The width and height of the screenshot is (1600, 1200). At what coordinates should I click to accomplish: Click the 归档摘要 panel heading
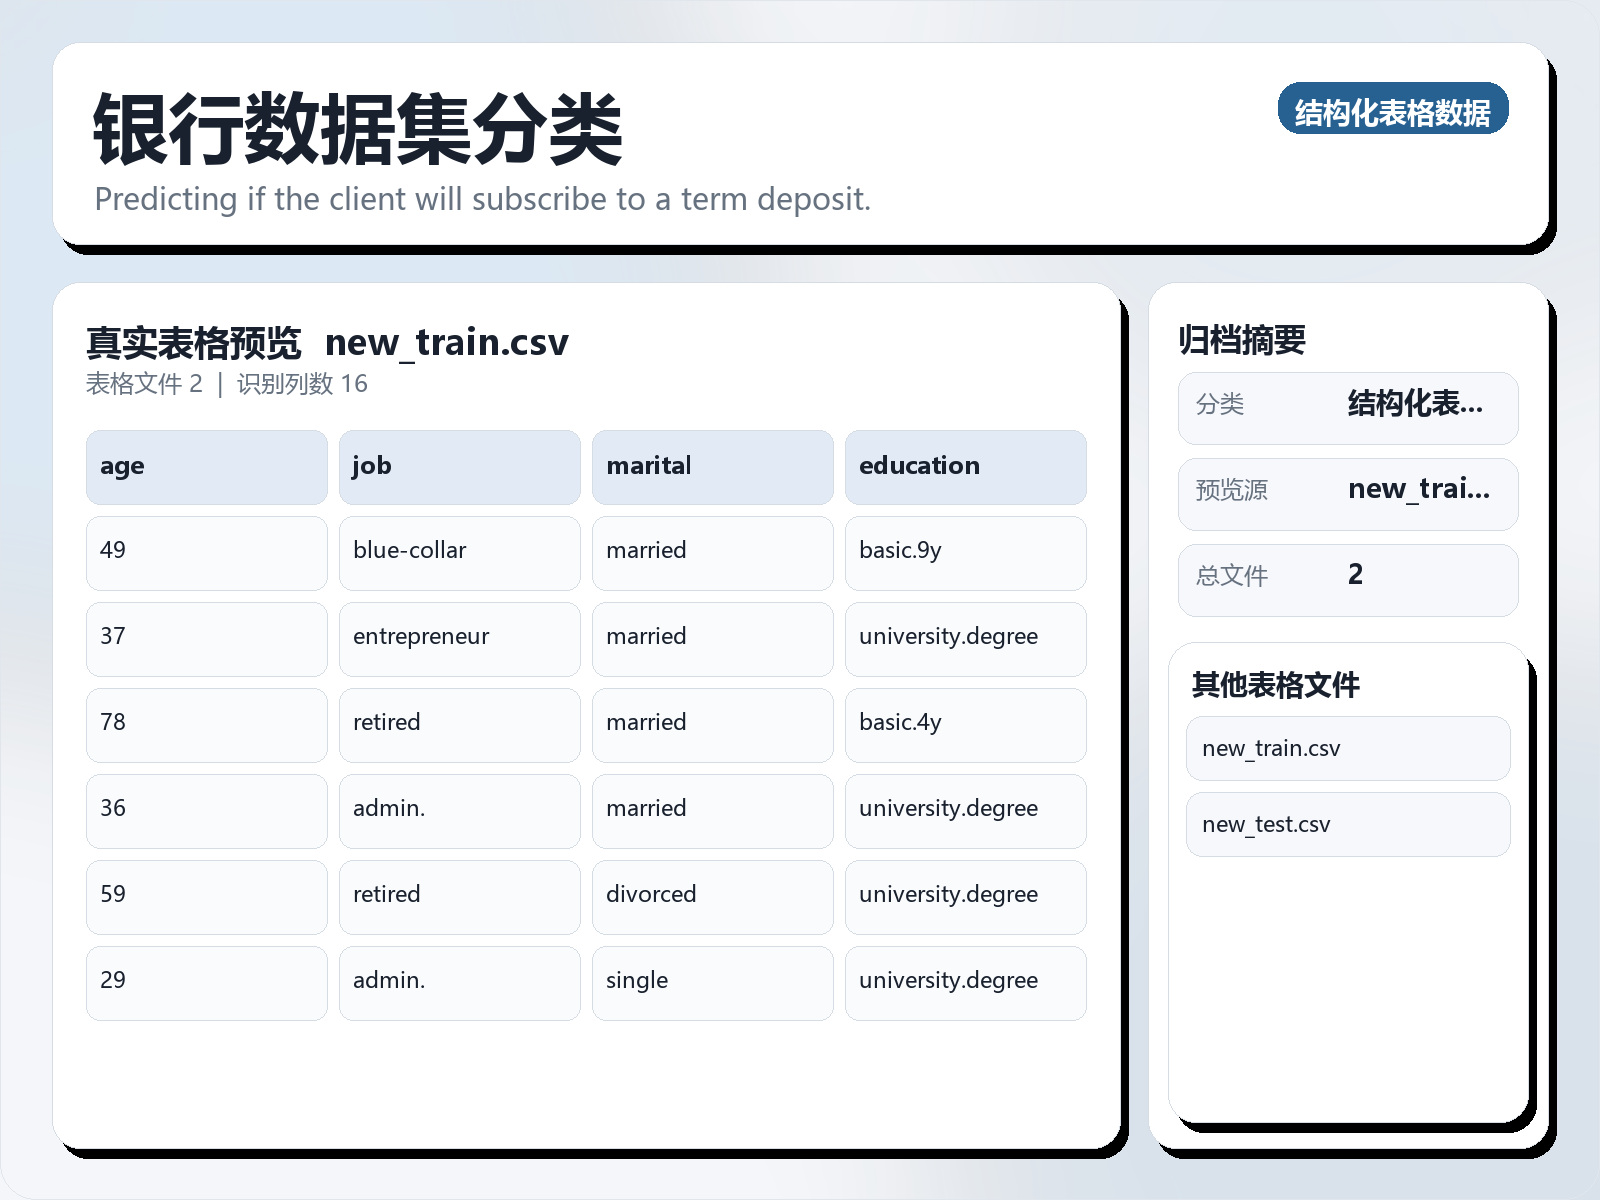[1245, 339]
